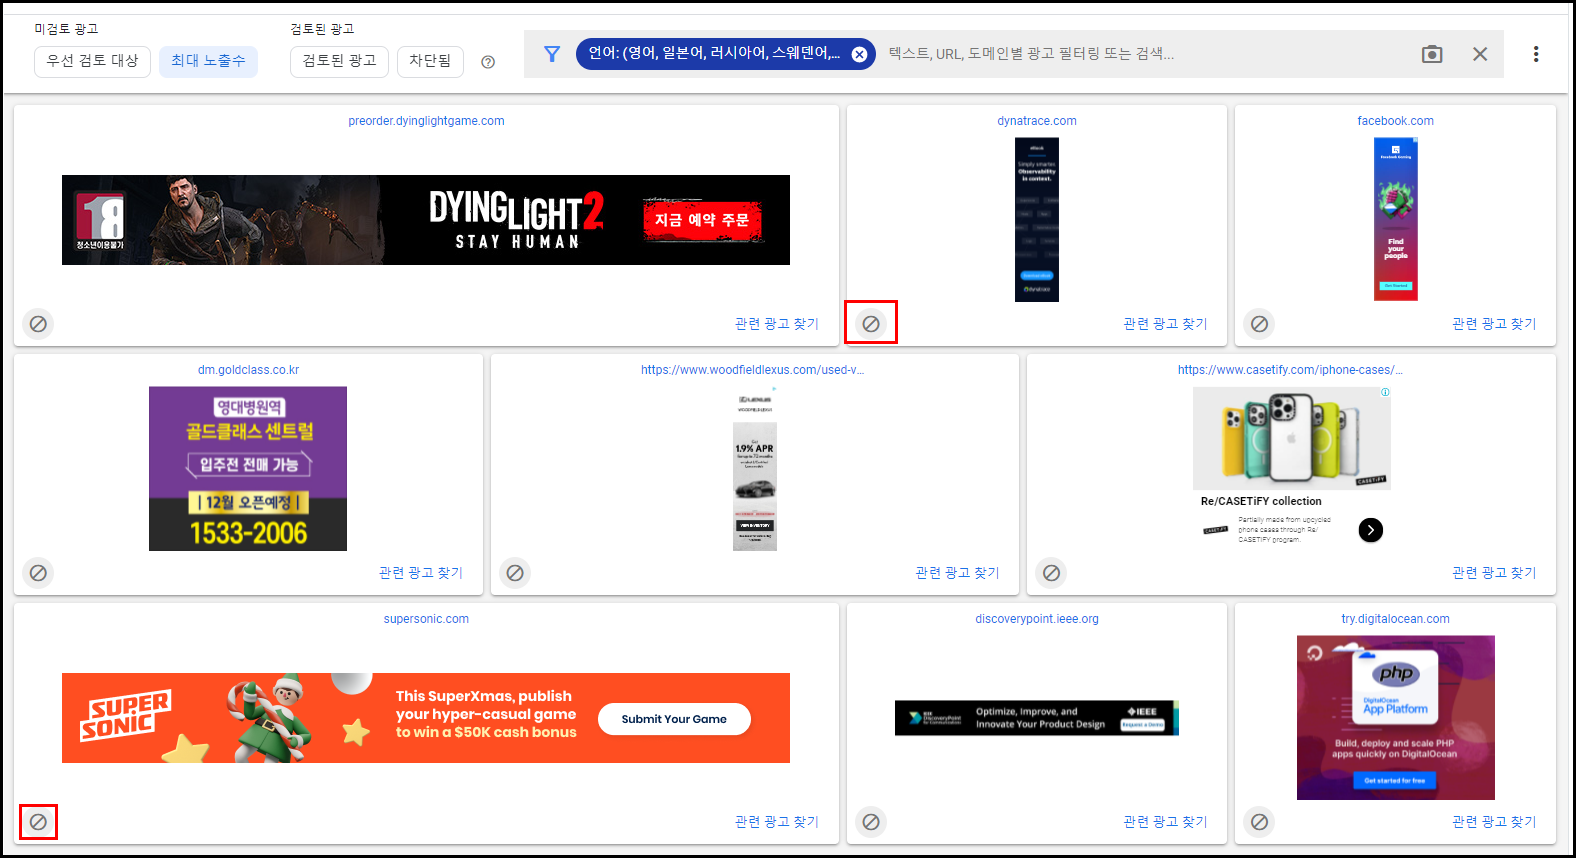The height and width of the screenshot is (858, 1576).
Task: Click the Facebook Gaming ad thumbnail
Action: 1395,220
